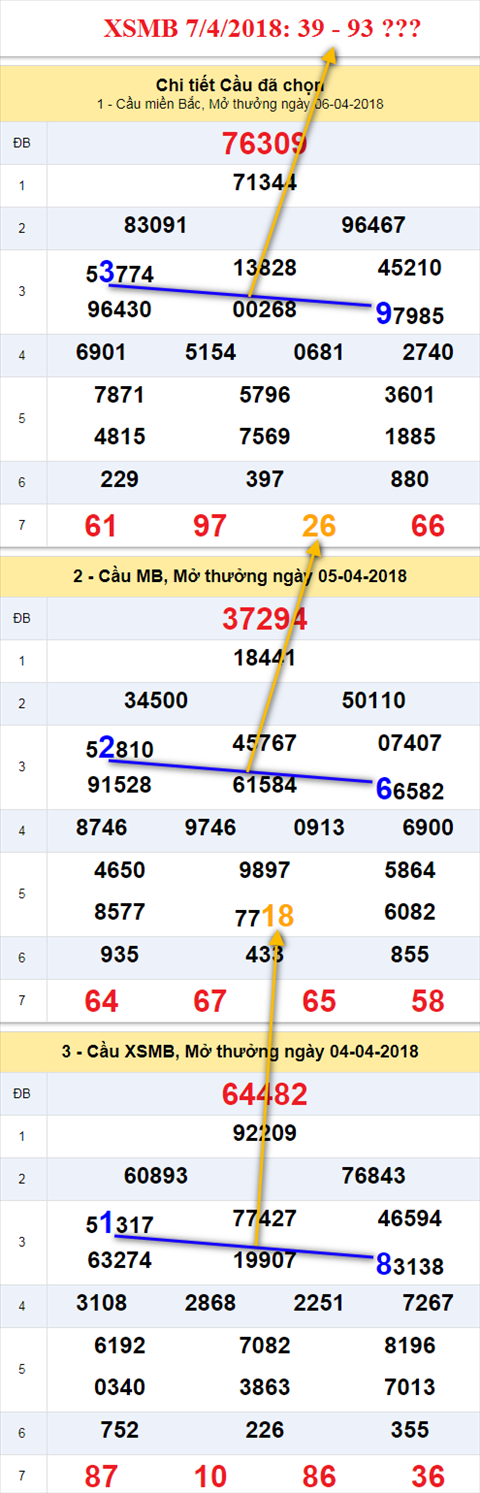Image resolution: width=480 pixels, height=1493 pixels.
Task: Click the subtitle mentioning draw date 06-04-2018
Action: pyautogui.click(x=241, y=104)
